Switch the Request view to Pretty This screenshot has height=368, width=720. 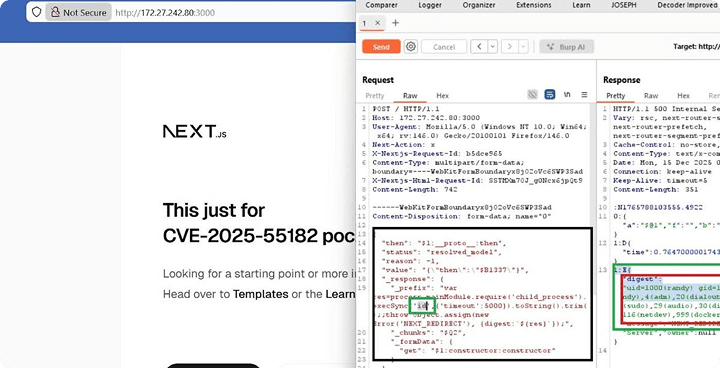point(375,96)
